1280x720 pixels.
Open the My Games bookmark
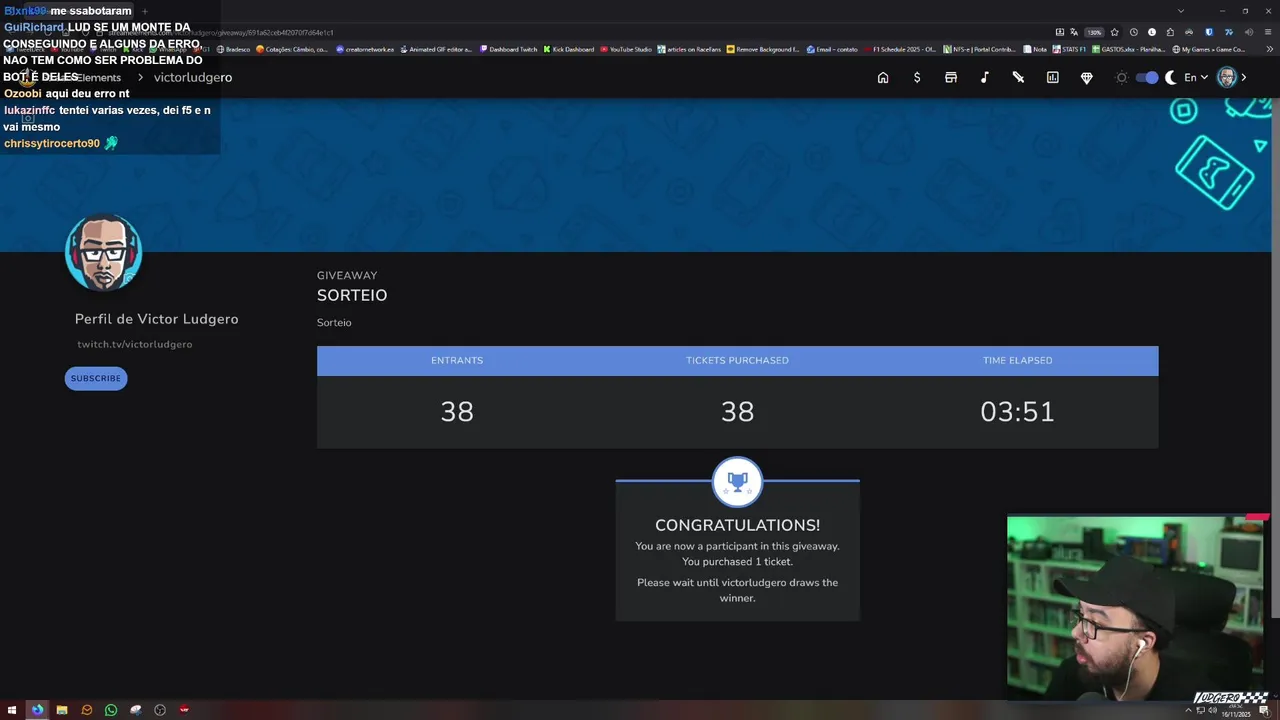[1208, 49]
